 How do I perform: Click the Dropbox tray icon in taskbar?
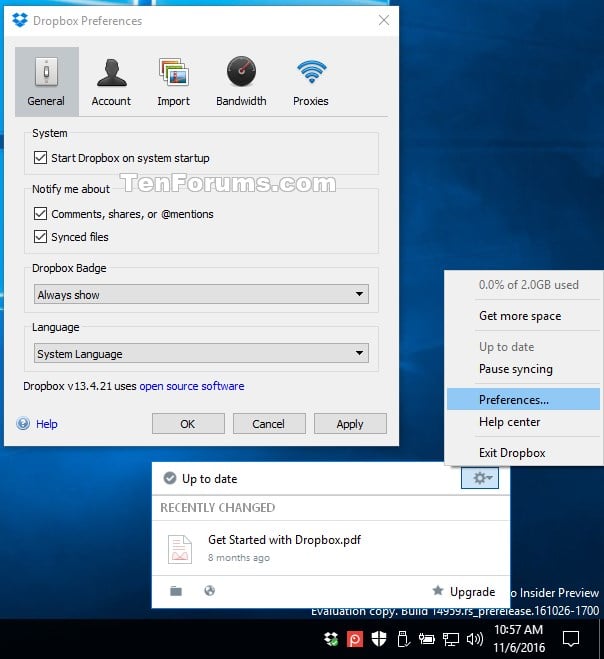click(331, 639)
